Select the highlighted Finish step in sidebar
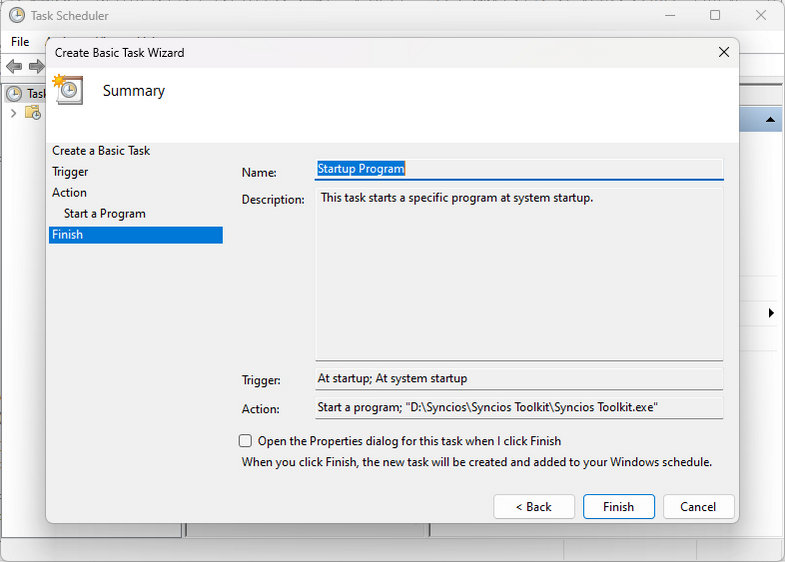Image resolution: width=785 pixels, height=562 pixels. (136, 235)
